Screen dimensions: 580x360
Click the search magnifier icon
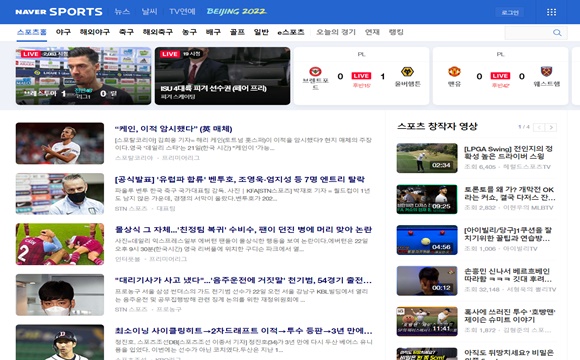click(x=557, y=33)
